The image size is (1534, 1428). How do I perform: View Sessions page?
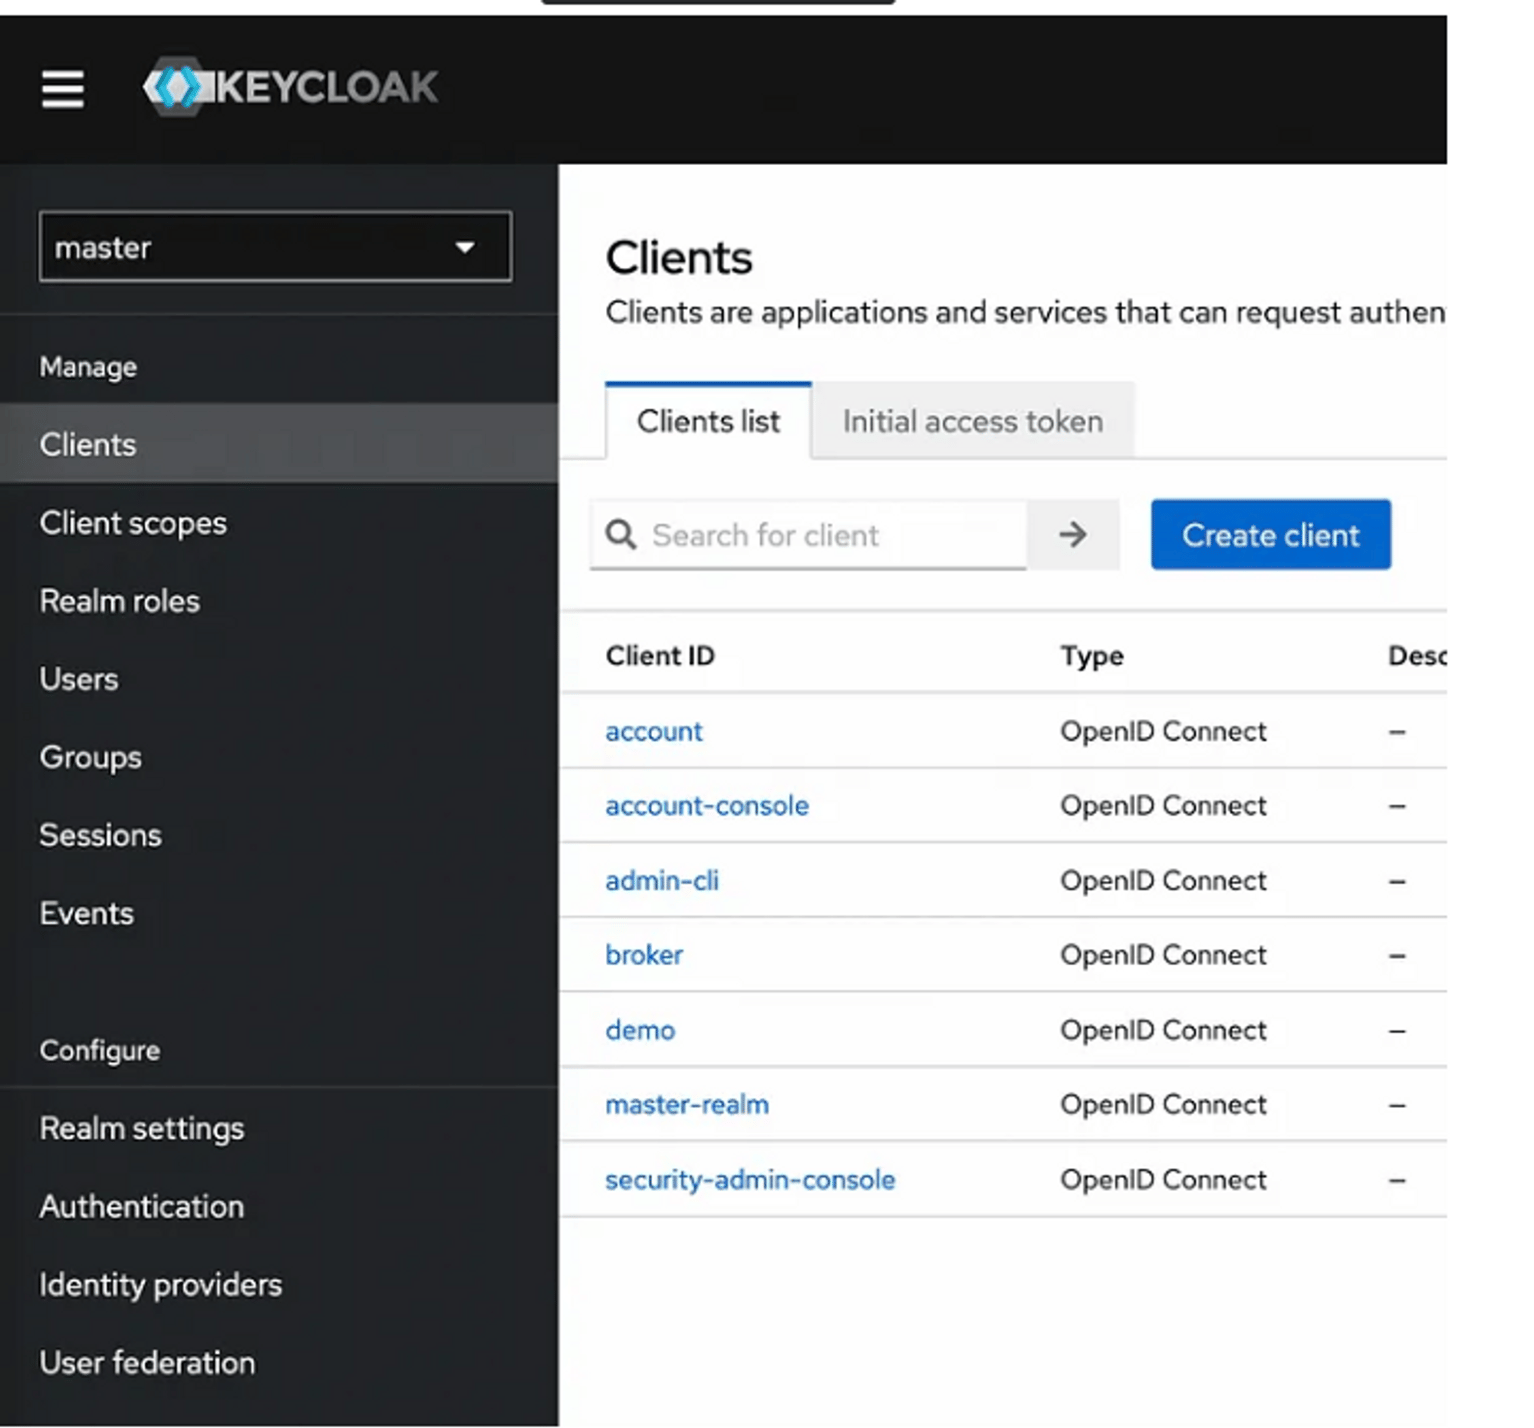(x=279, y=835)
